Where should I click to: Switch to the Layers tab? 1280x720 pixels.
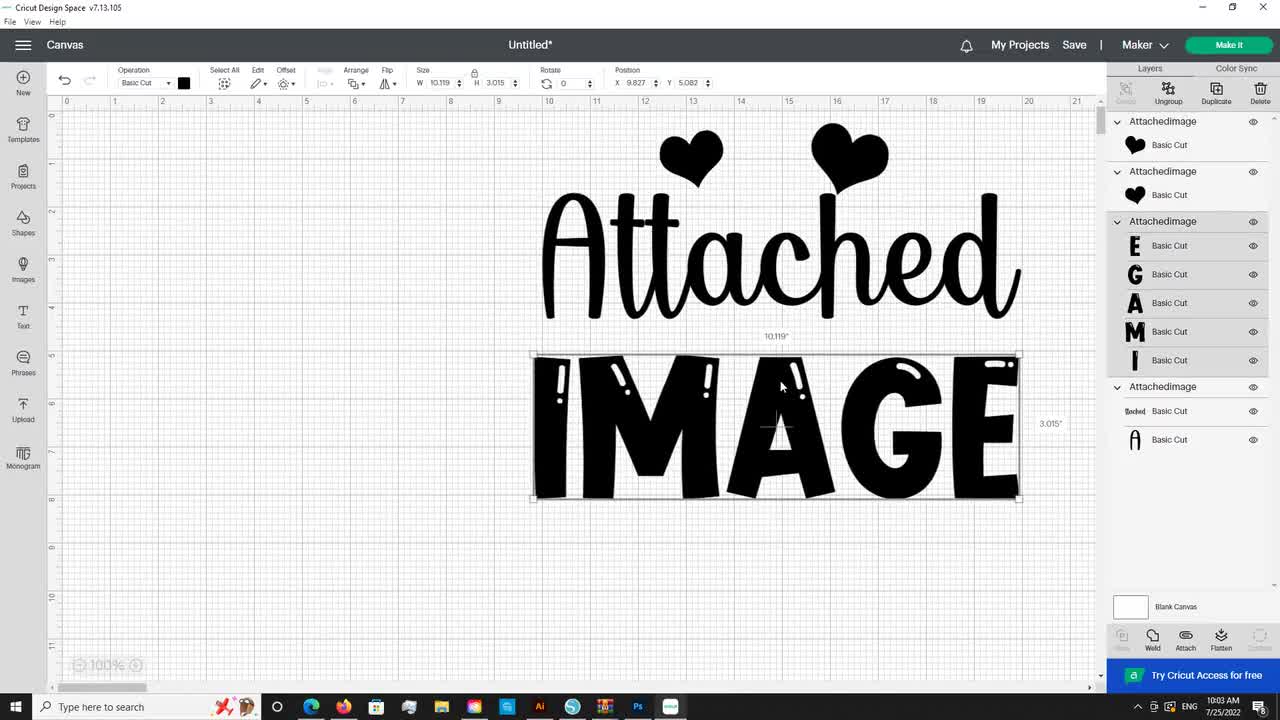[1150, 68]
